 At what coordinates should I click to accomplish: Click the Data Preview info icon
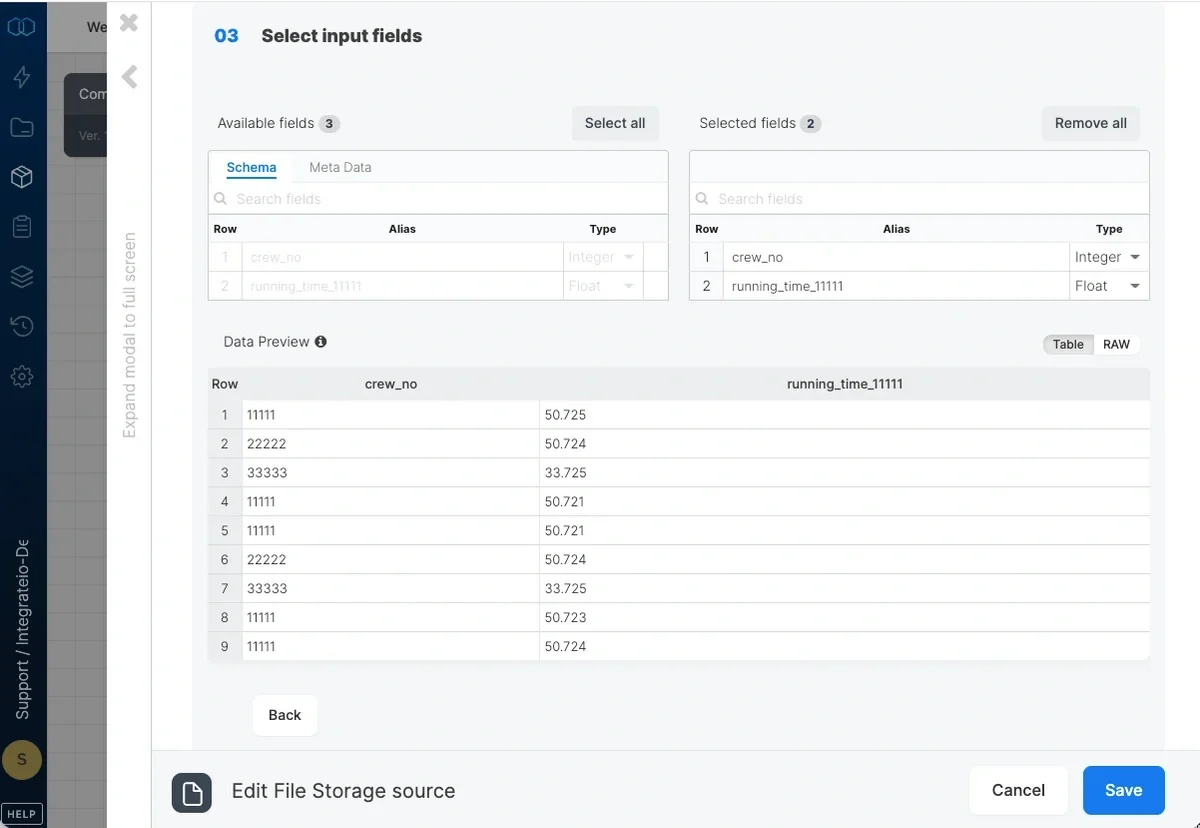[320, 341]
